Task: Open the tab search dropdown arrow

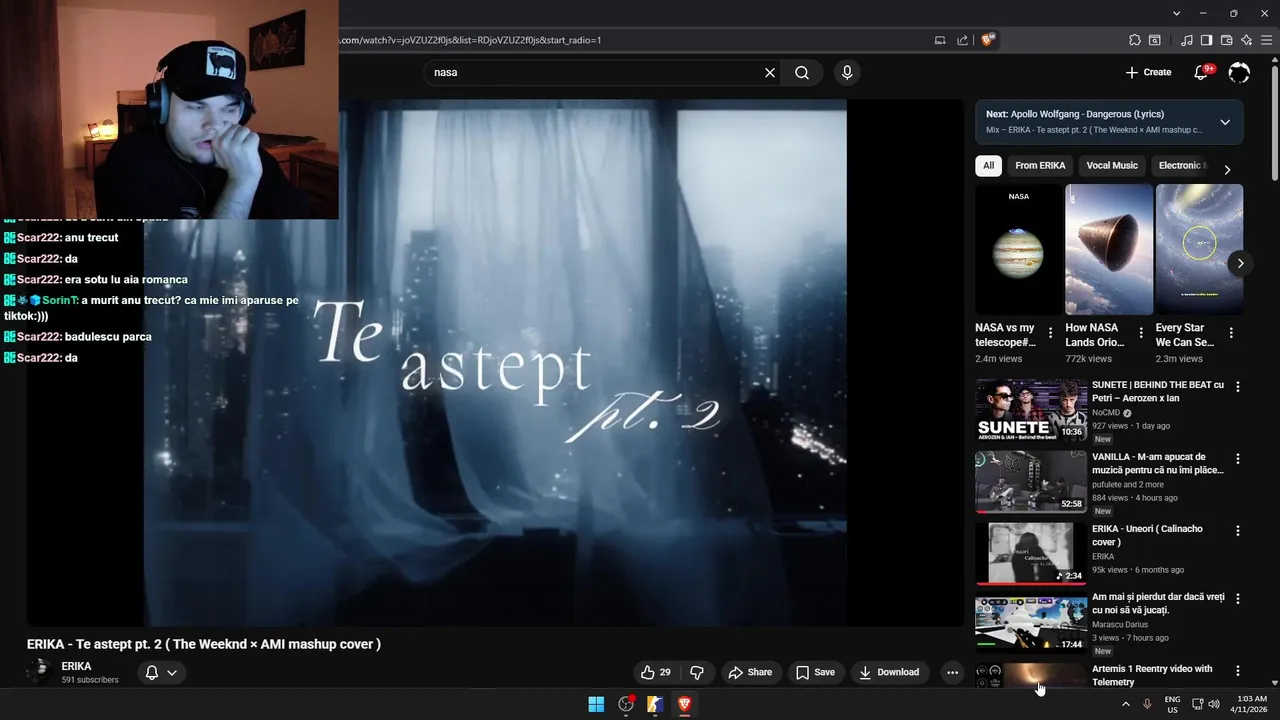Action: click(1177, 13)
